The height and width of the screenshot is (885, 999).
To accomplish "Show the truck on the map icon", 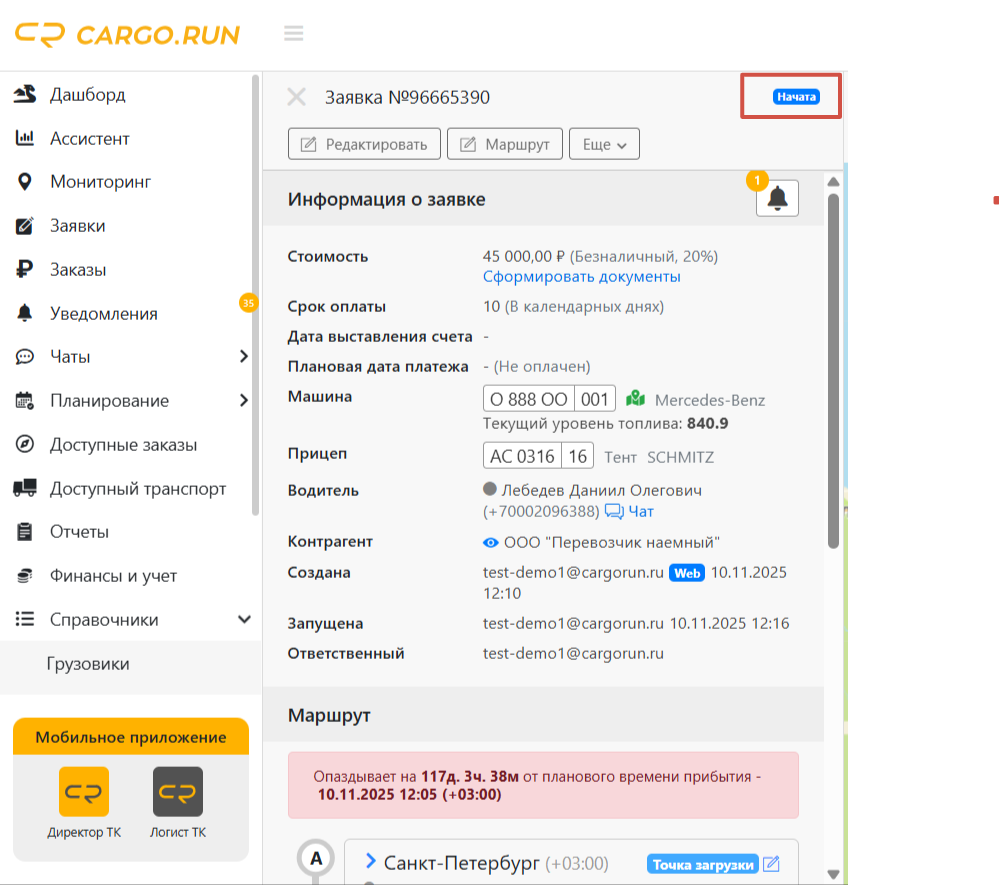I will pos(635,399).
